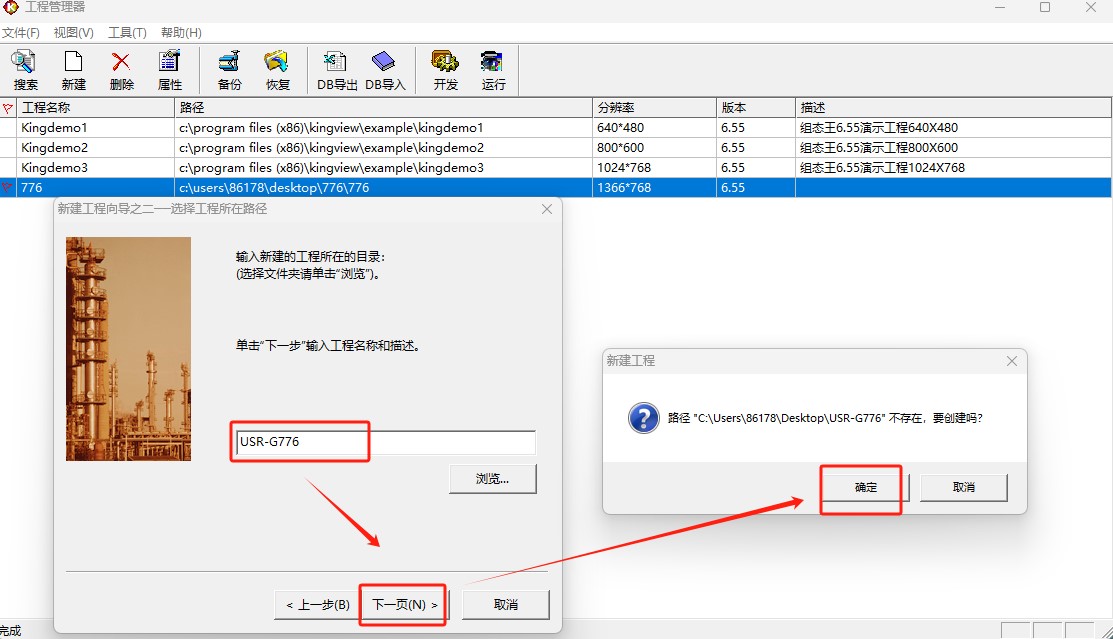Screen dimensions: 1113x639
Task: Click the 备份 (Backup) toolbar icon
Action: click(x=229, y=70)
